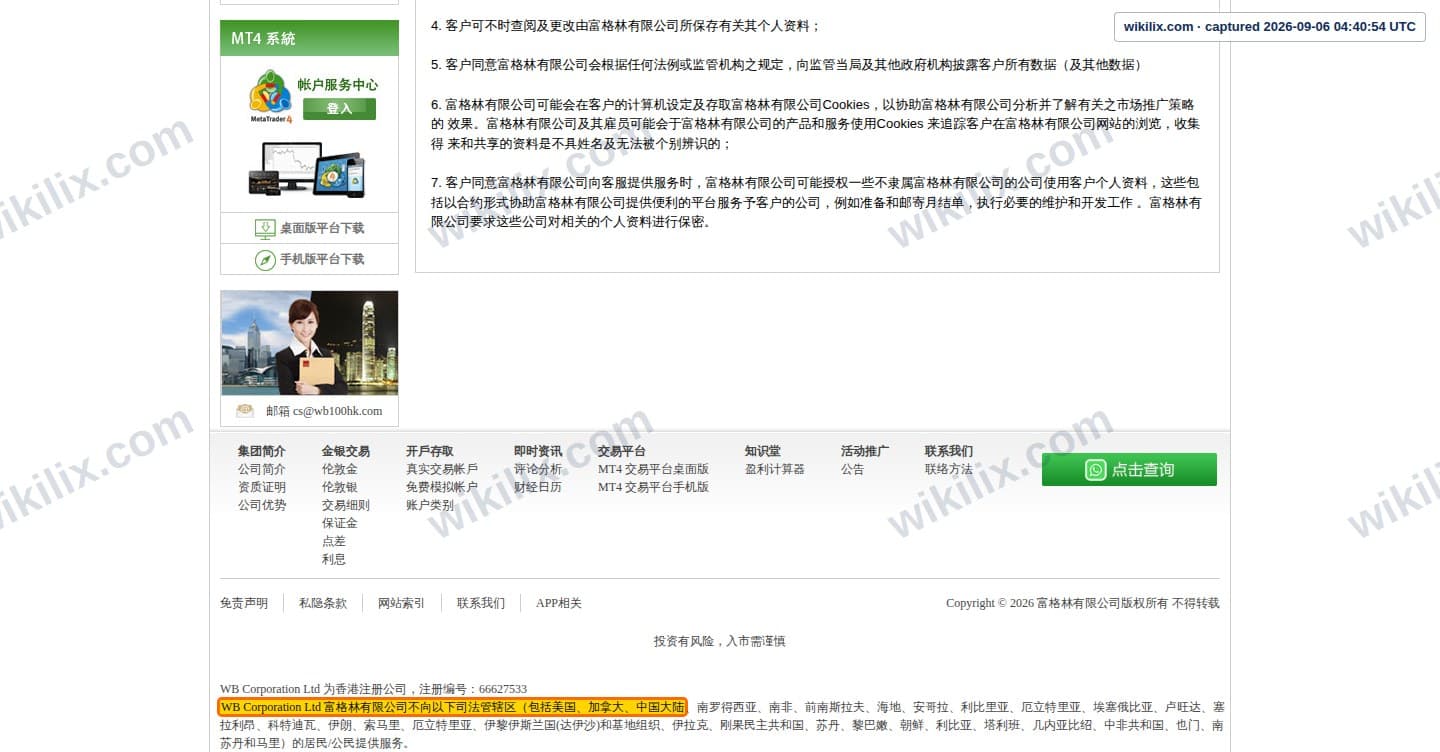
Task: Open 网站索引 bottom link
Action: pyautogui.click(x=401, y=603)
